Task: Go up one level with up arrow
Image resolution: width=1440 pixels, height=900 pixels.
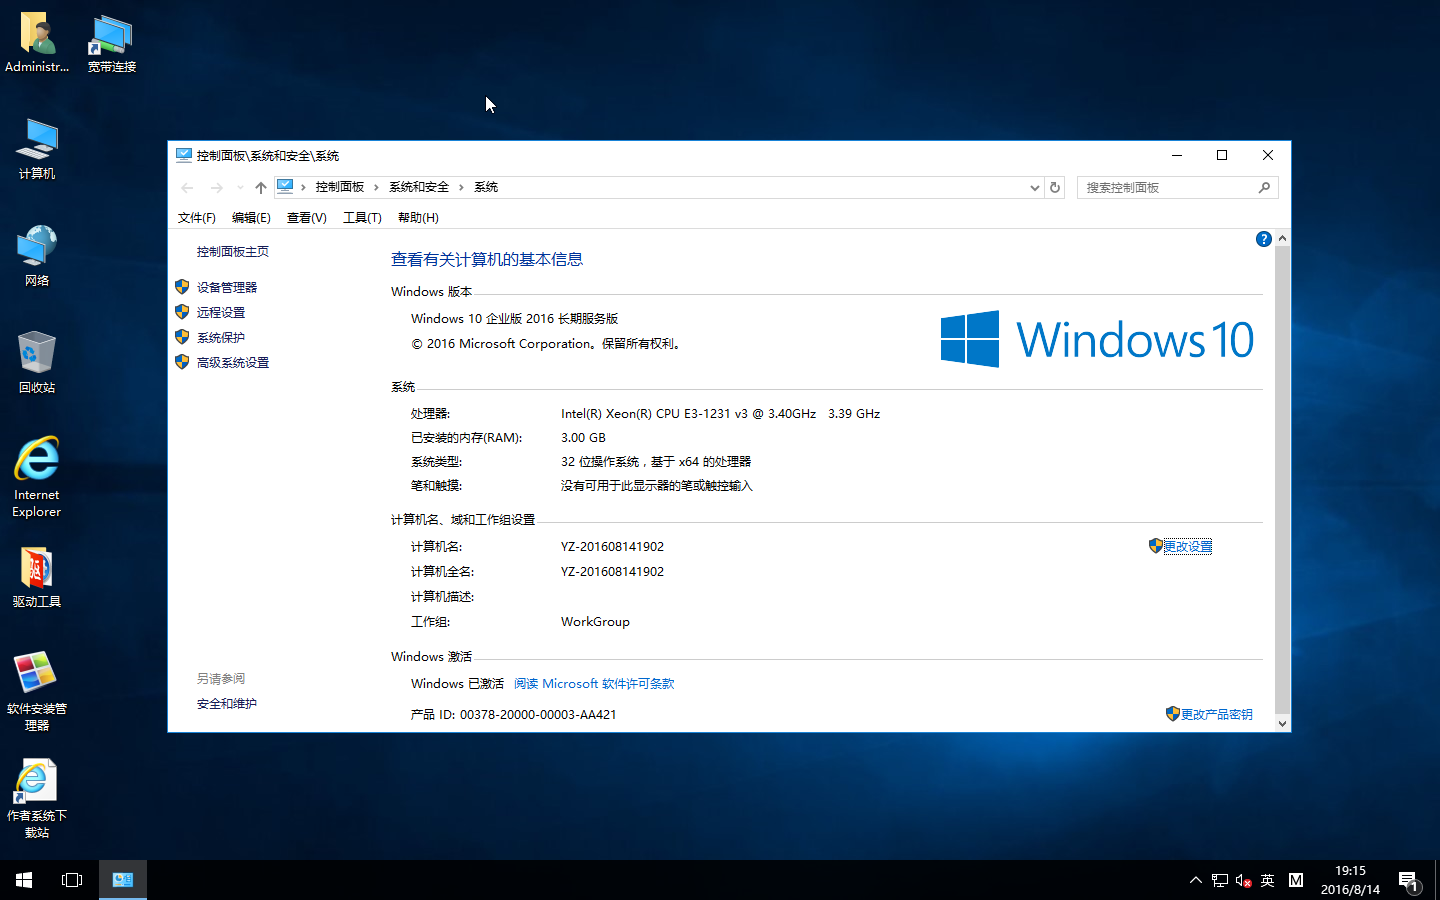Action: 261,187
